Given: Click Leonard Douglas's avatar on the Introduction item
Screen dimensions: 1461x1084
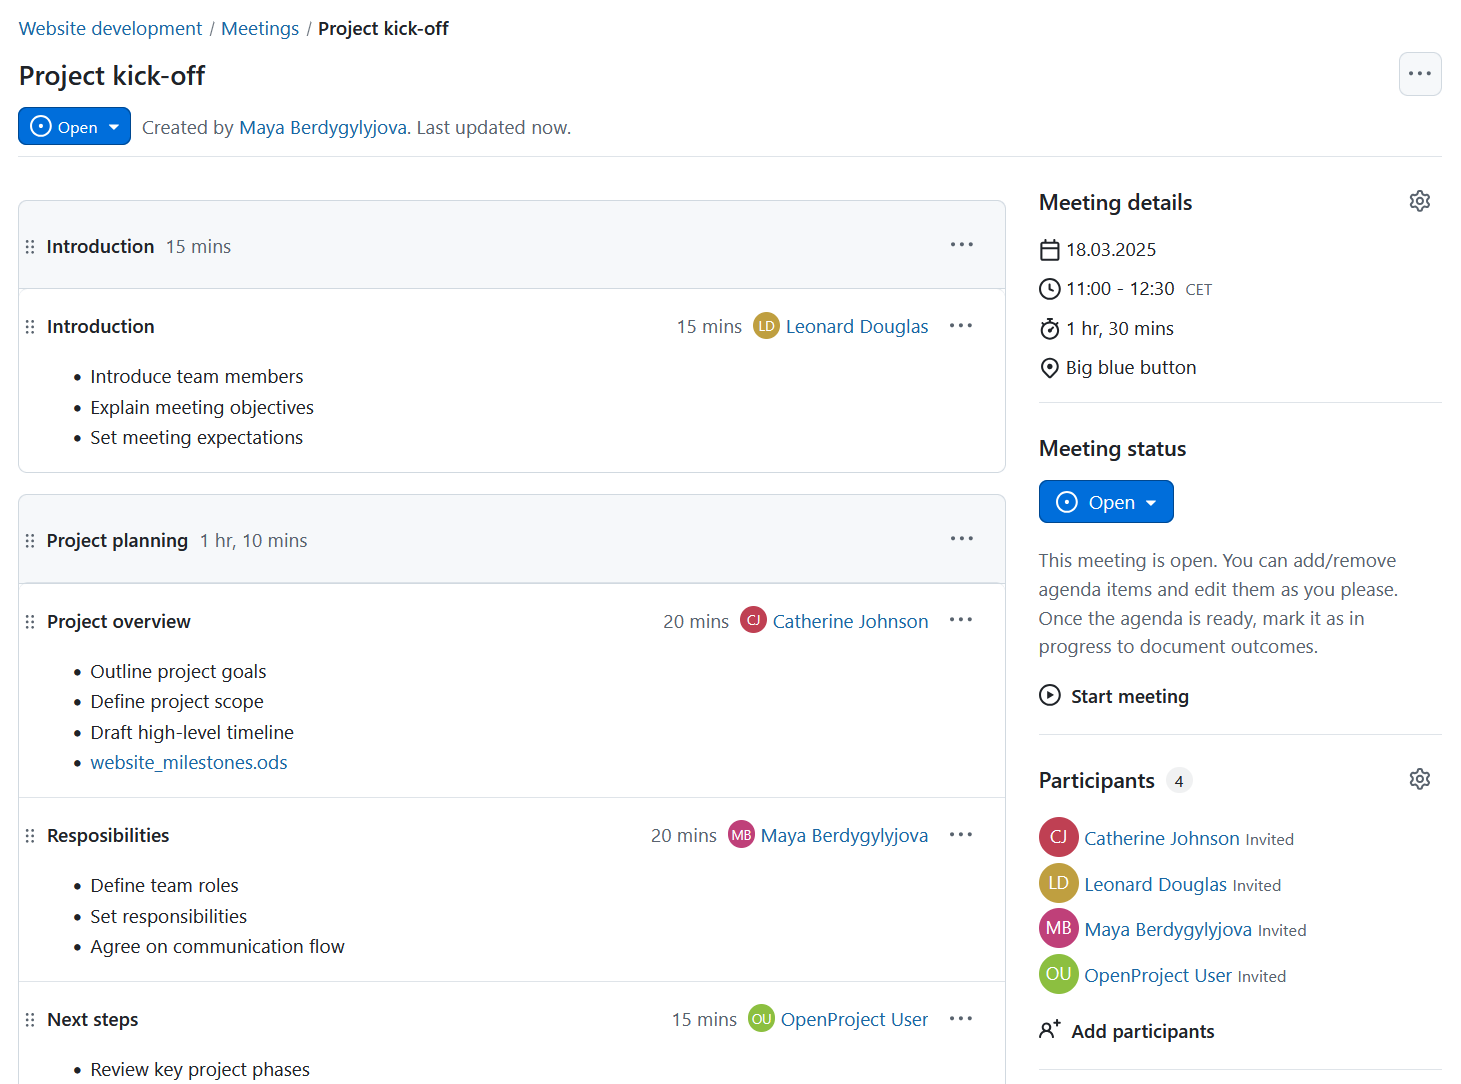Looking at the screenshot, I should 766,325.
